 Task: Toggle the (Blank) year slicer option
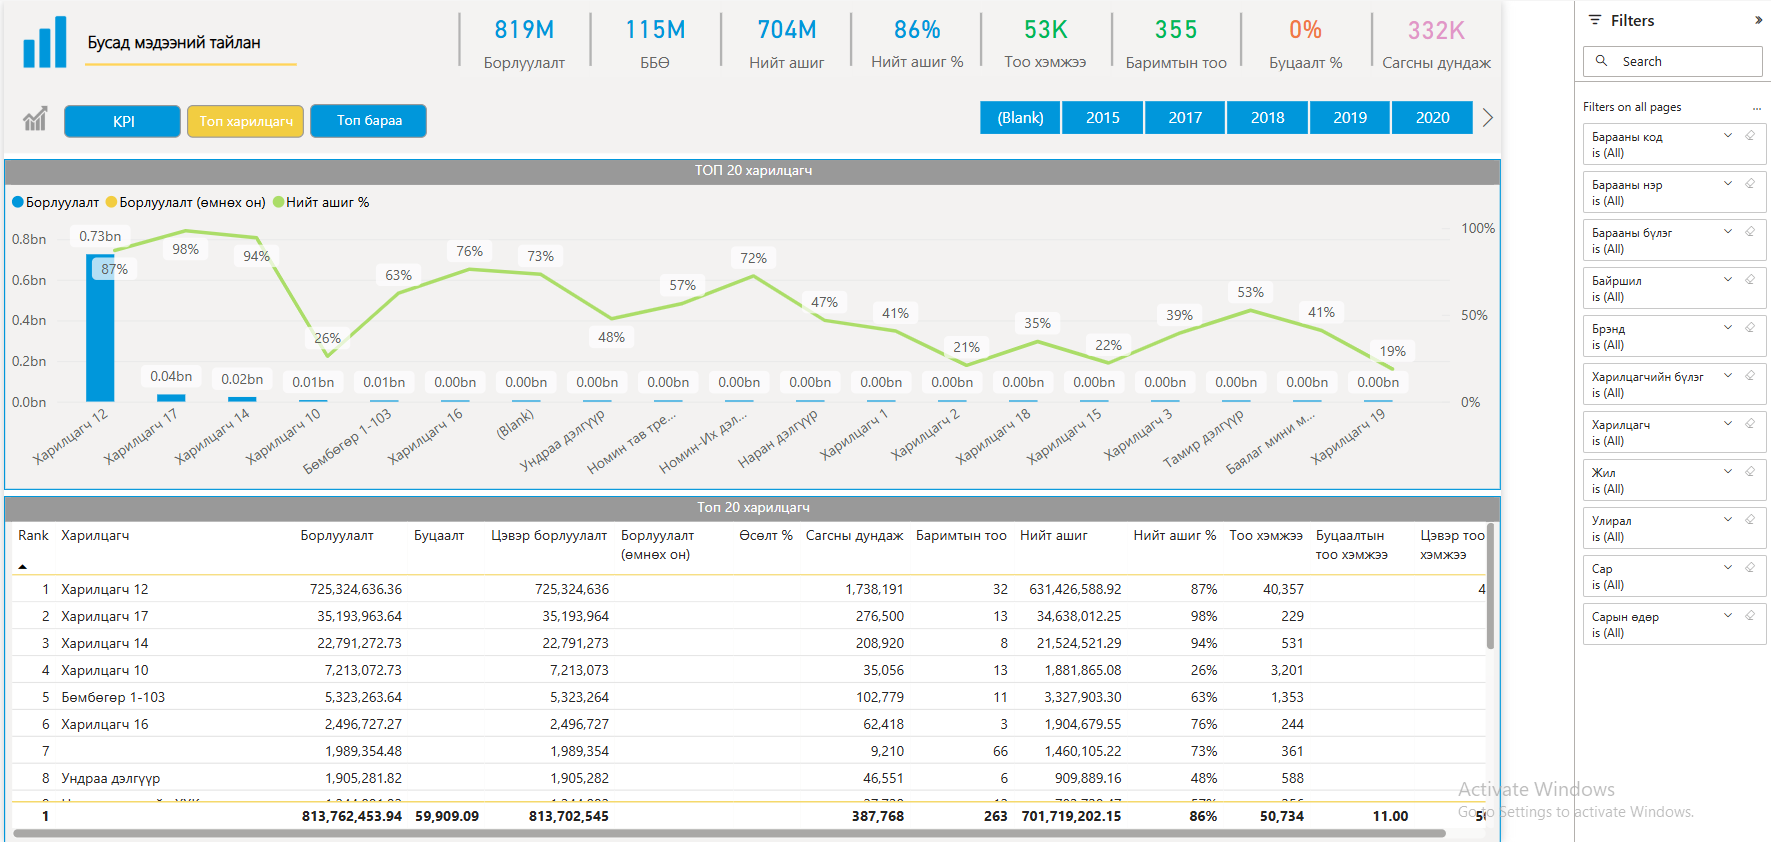[x=1020, y=118]
